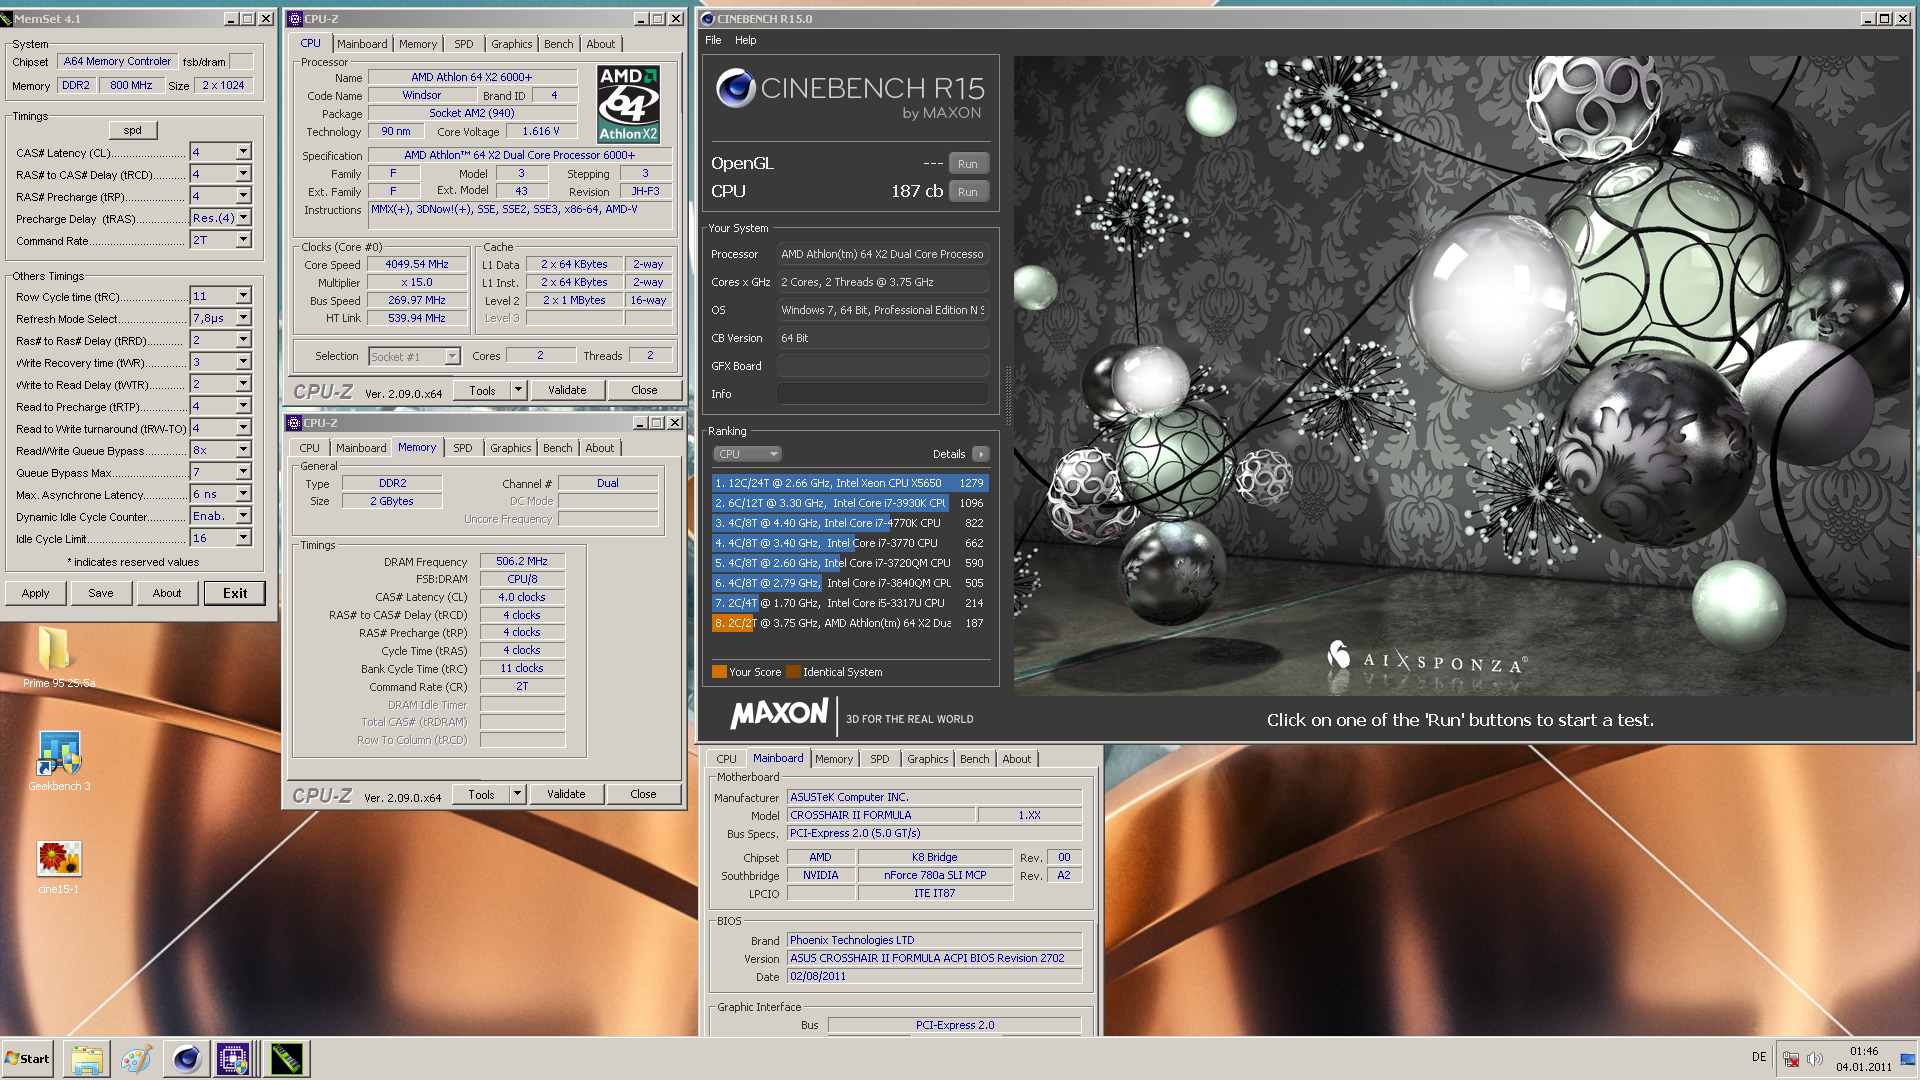The width and height of the screenshot is (1920, 1080).
Task: Select the About tab in the top CPU-Z window
Action: pos(601,44)
